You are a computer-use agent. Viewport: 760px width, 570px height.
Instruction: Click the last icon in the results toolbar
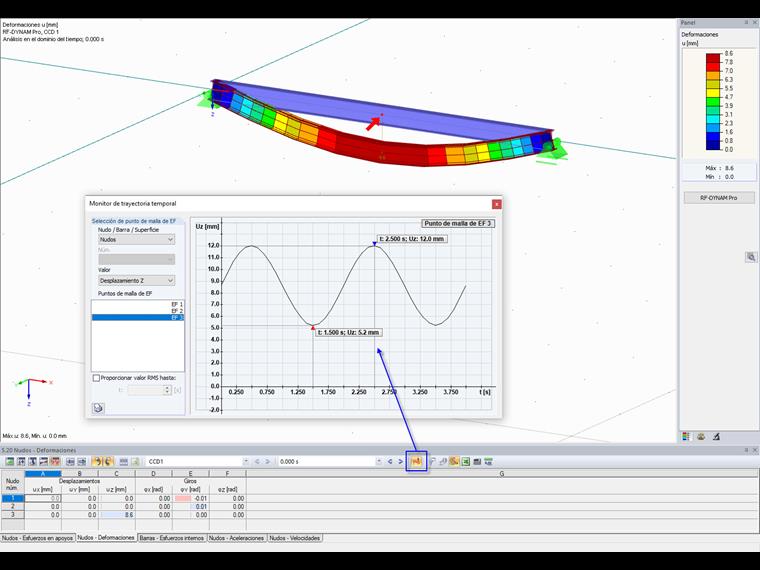[x=489, y=461]
